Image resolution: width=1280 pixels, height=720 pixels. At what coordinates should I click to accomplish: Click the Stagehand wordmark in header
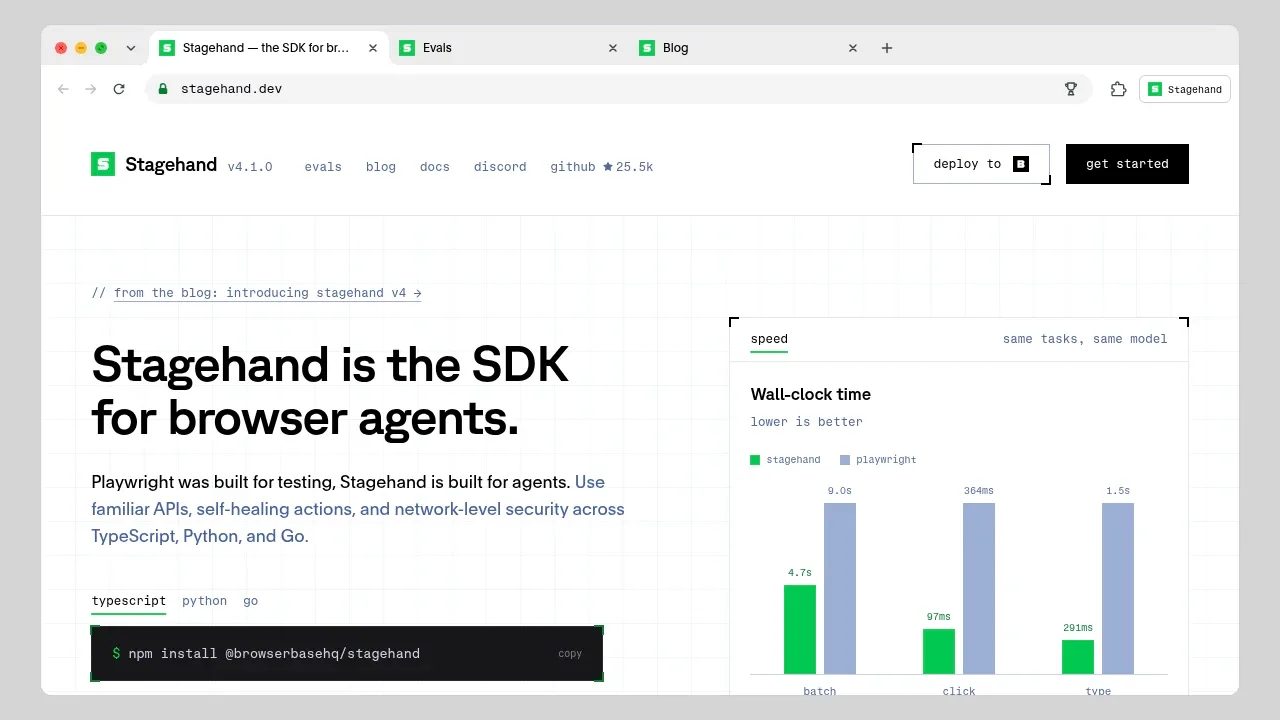pyautogui.click(x=171, y=164)
